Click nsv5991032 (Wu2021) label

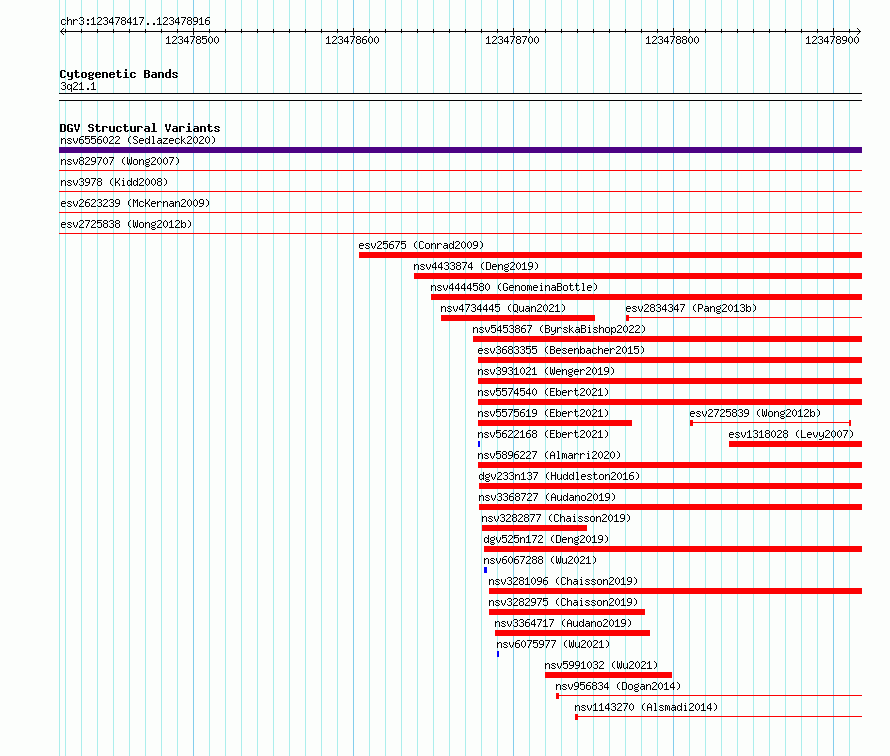601,665
